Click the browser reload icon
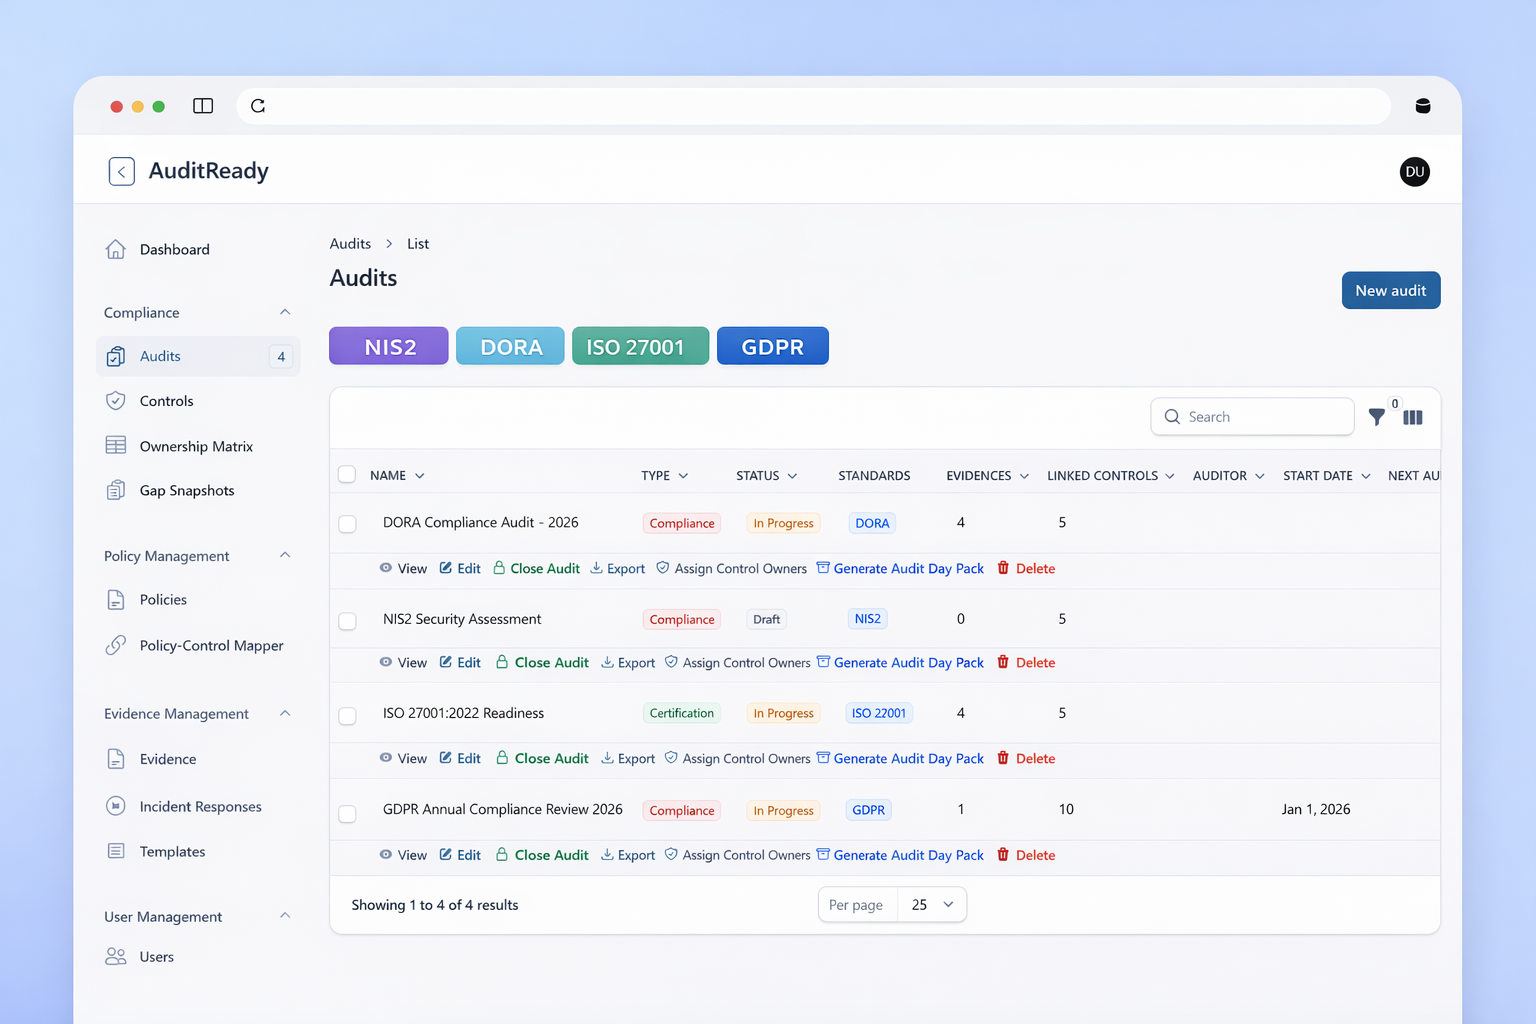 (x=258, y=106)
